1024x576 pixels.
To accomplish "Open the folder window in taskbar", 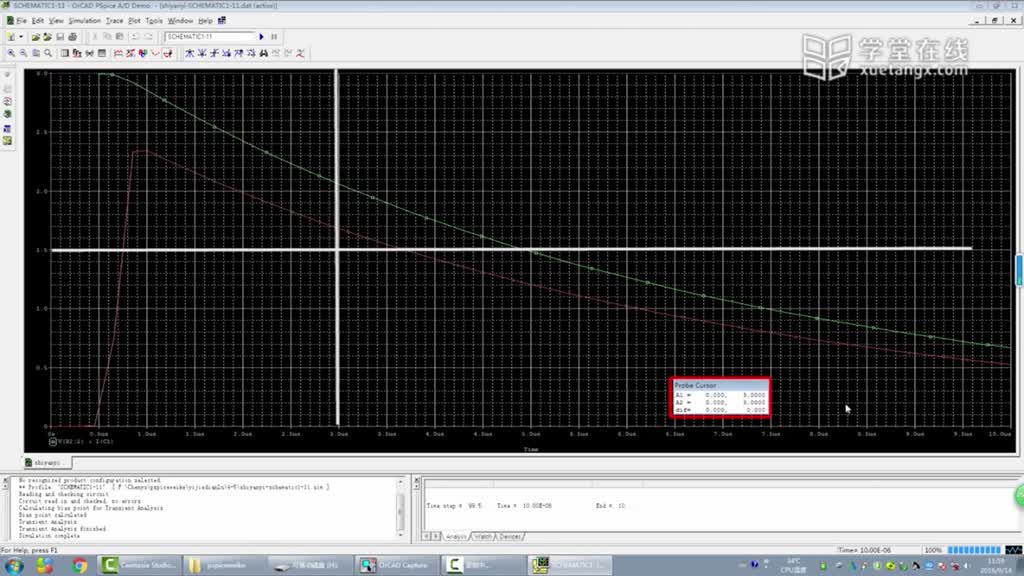I will 225,566.
